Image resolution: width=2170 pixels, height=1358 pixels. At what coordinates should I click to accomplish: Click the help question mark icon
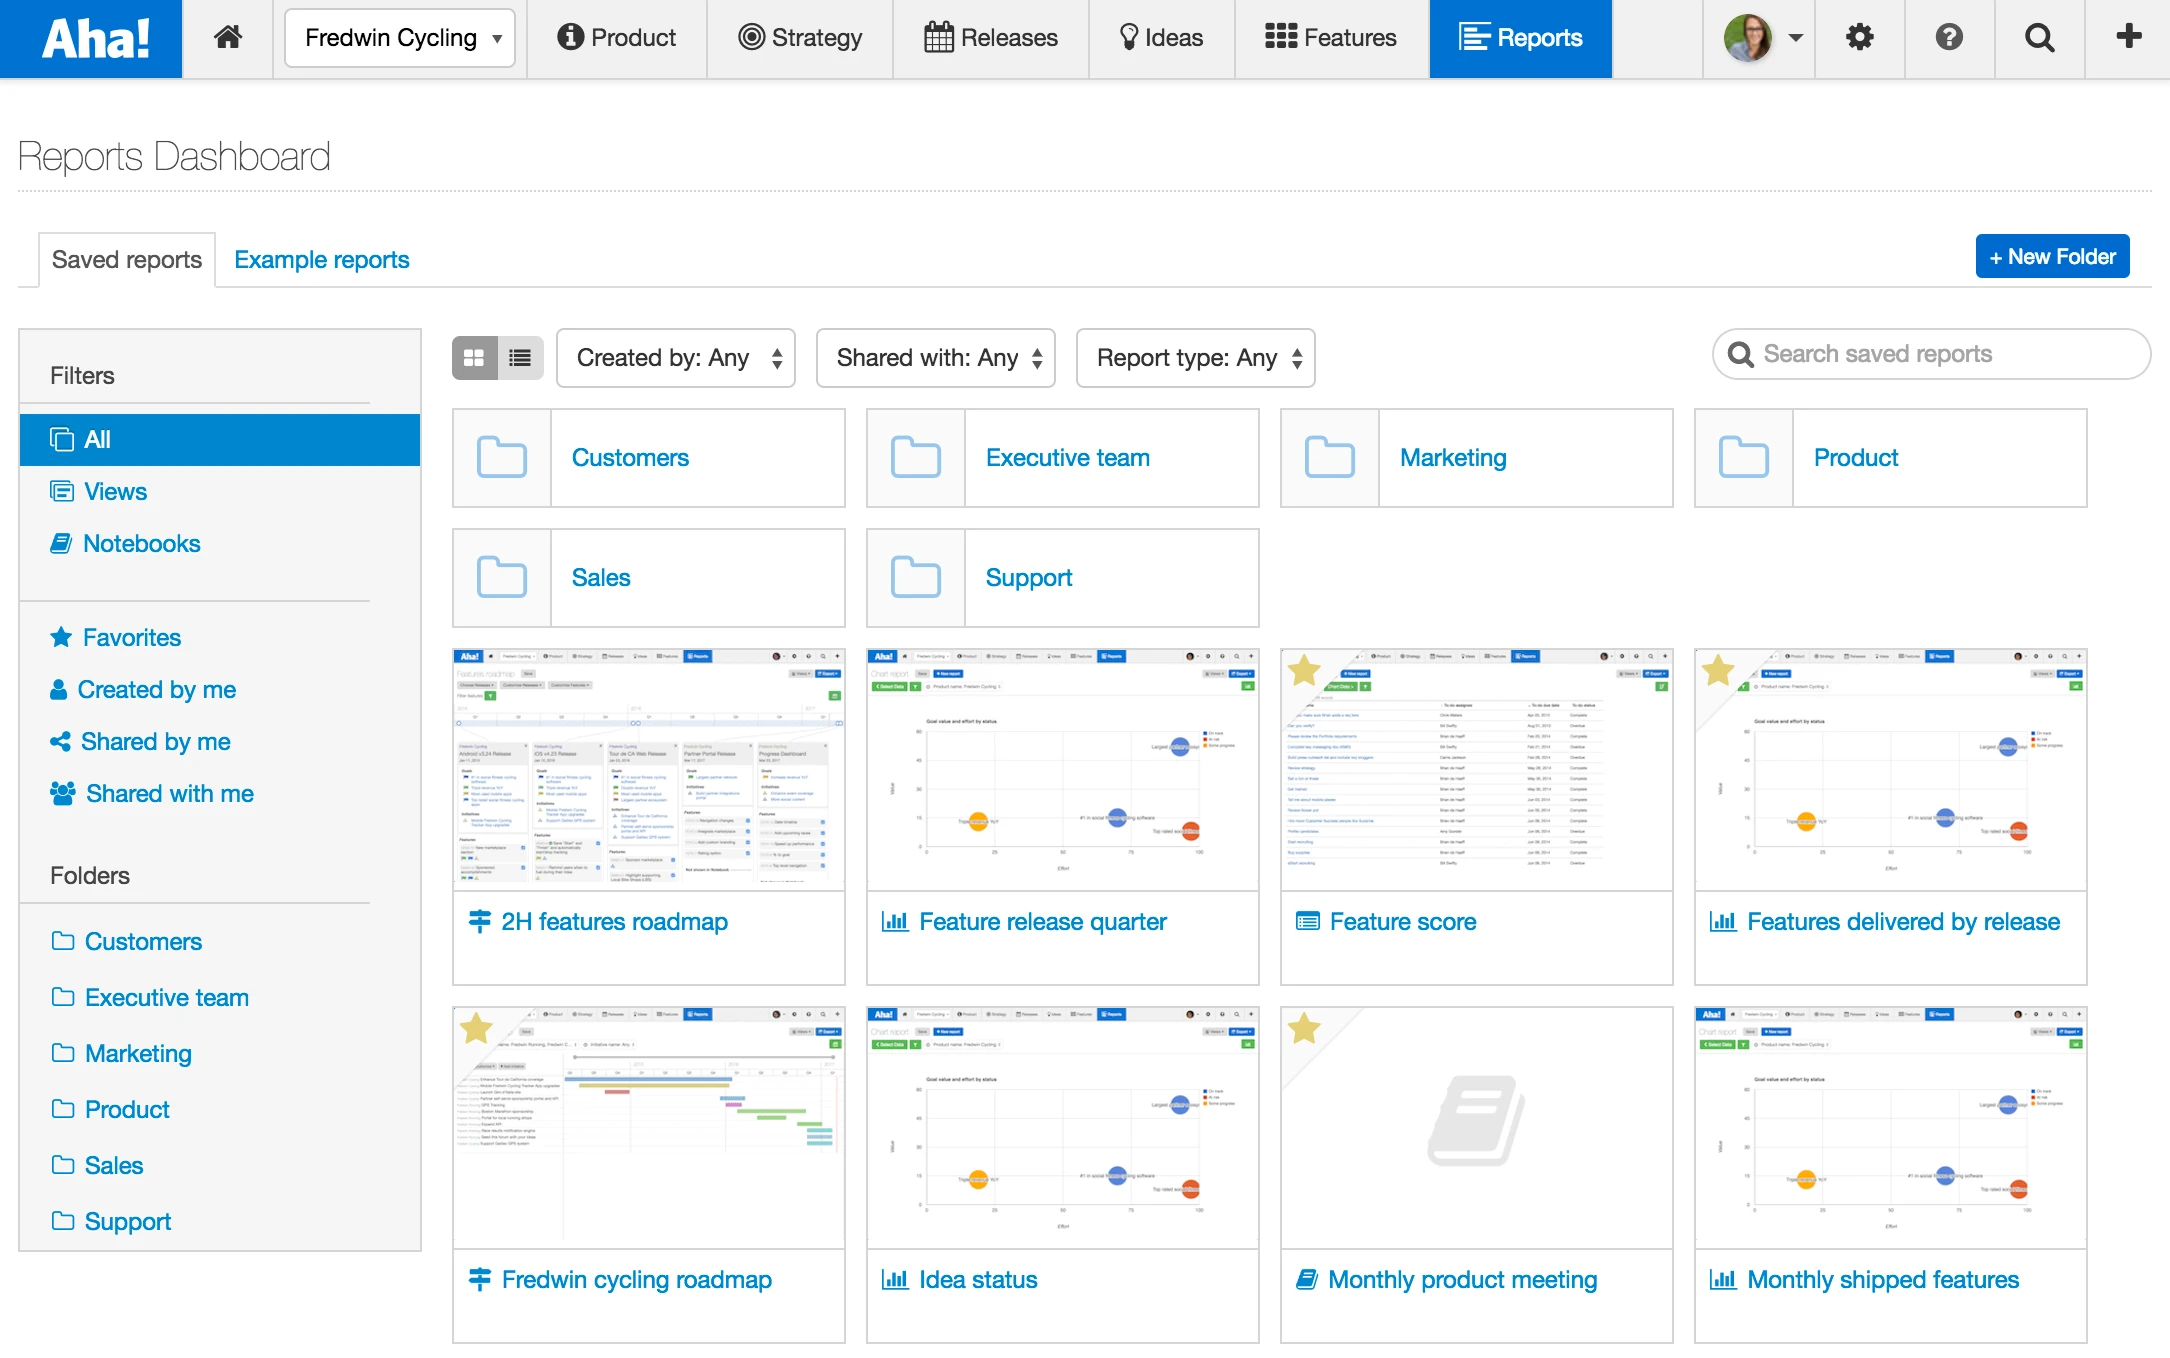[x=1949, y=38]
